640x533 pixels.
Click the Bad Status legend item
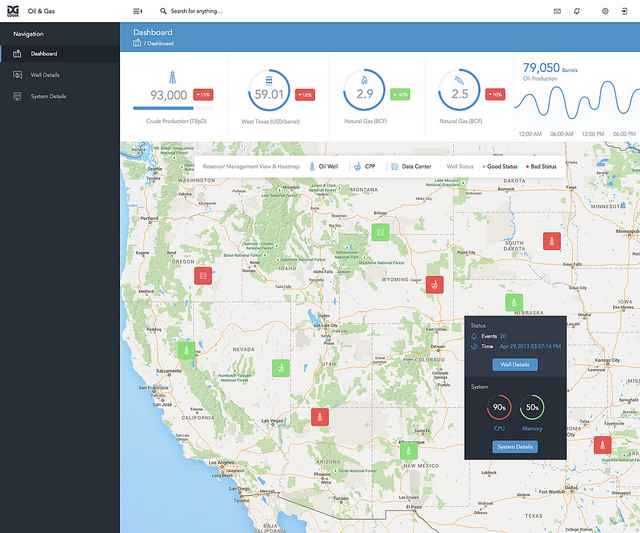coord(541,167)
